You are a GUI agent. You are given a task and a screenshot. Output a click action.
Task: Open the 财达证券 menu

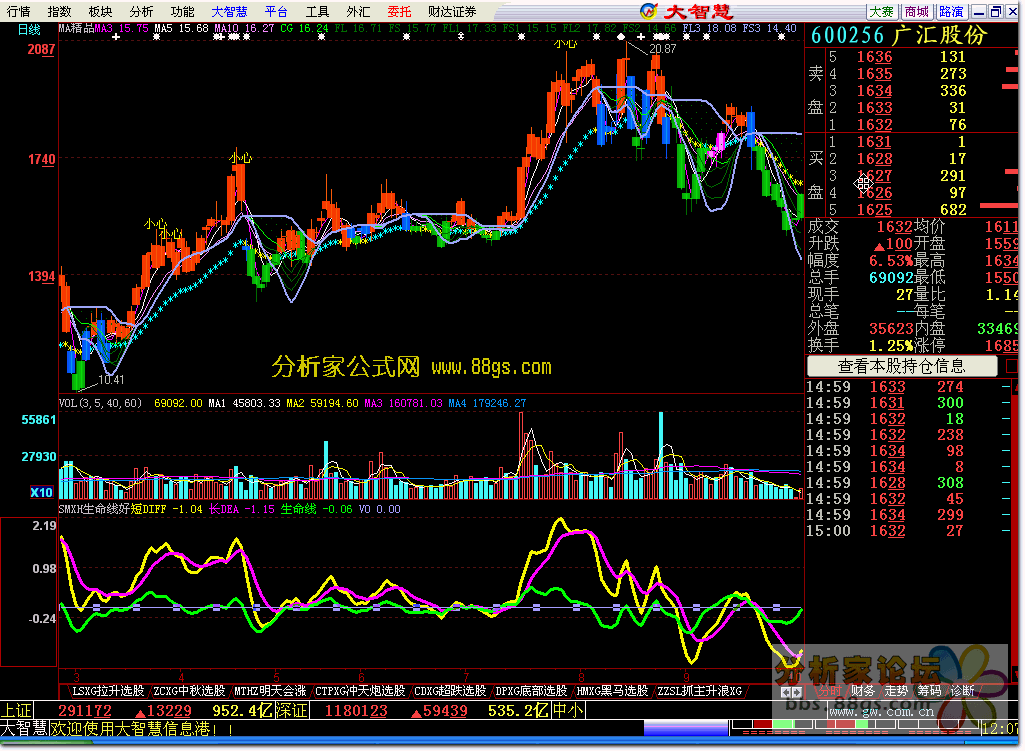pos(452,11)
